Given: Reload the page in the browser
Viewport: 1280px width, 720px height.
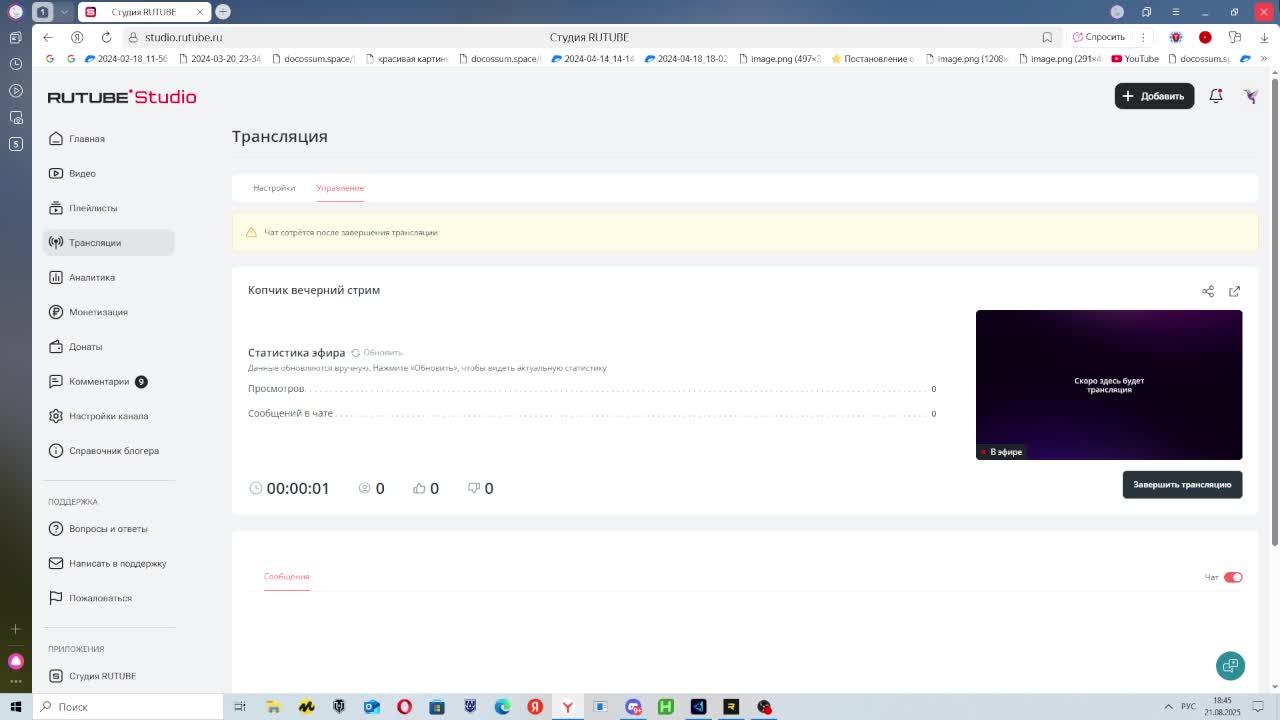Looking at the screenshot, I should pyautogui.click(x=106, y=37).
